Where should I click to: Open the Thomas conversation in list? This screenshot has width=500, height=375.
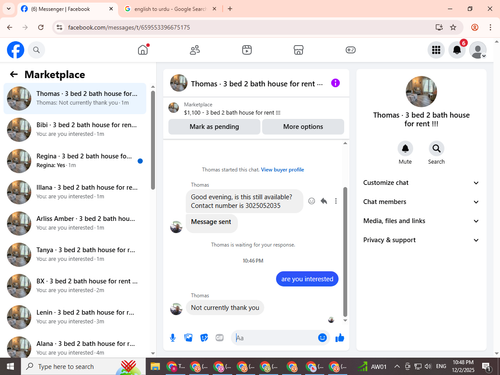coord(75,98)
